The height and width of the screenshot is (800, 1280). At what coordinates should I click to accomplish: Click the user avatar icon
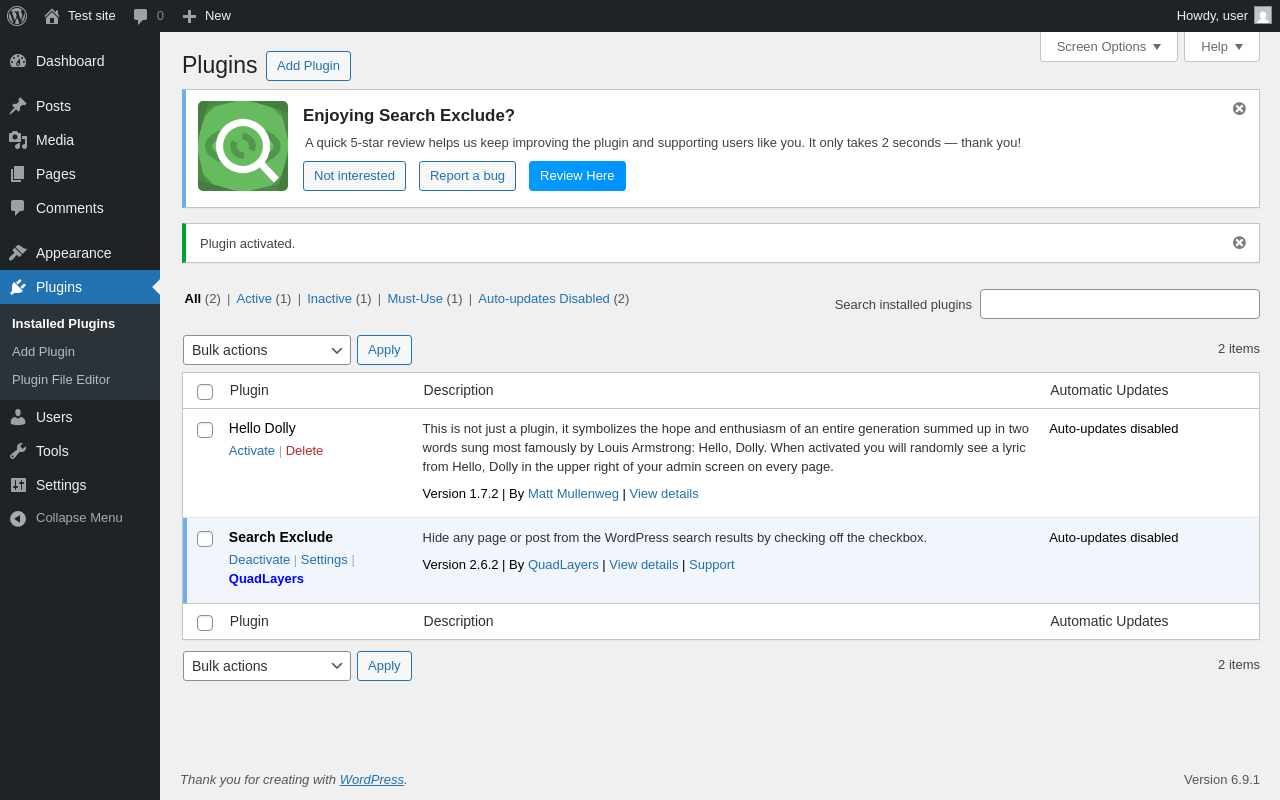tap(1263, 15)
